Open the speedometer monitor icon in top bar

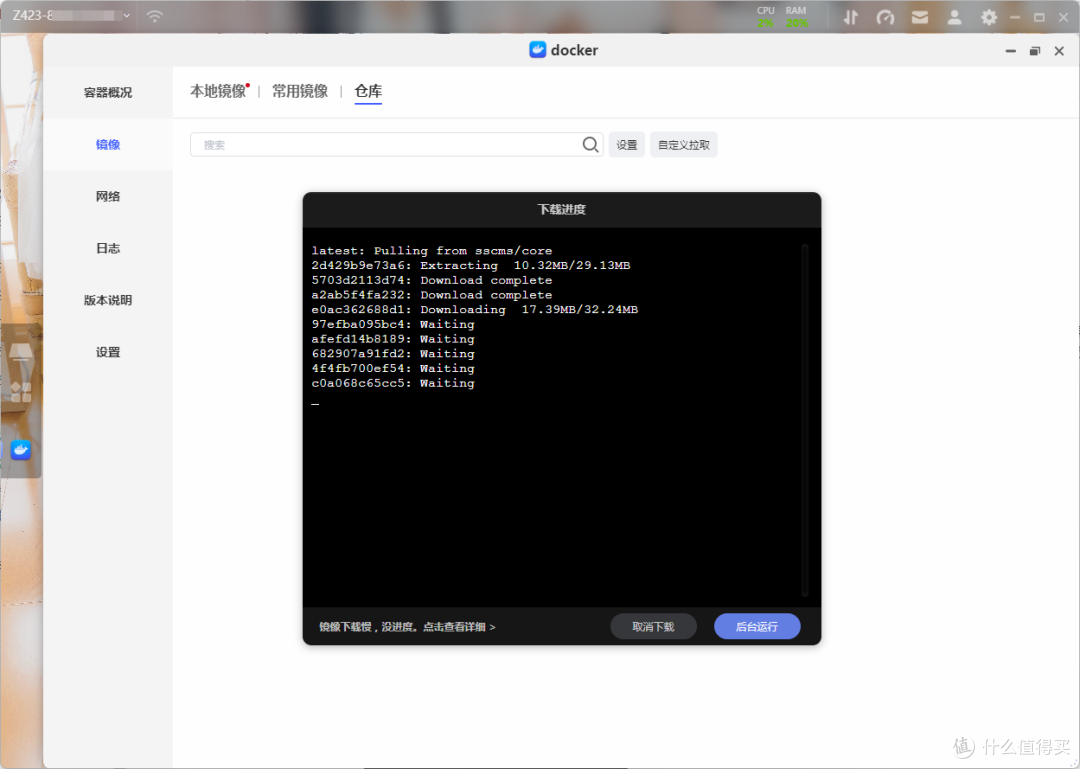[885, 17]
